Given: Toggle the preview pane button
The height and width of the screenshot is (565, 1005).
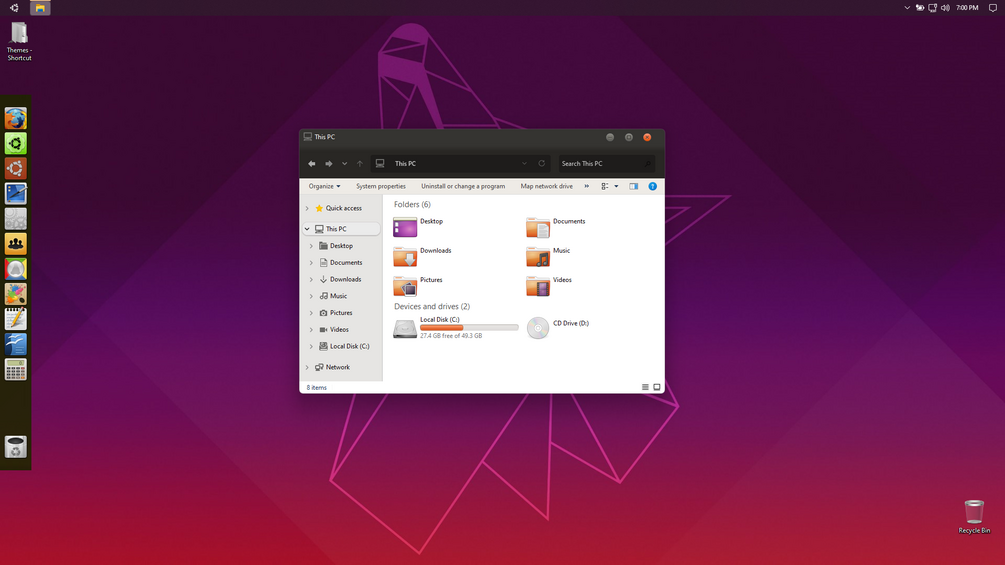Looking at the screenshot, I should [x=633, y=186].
